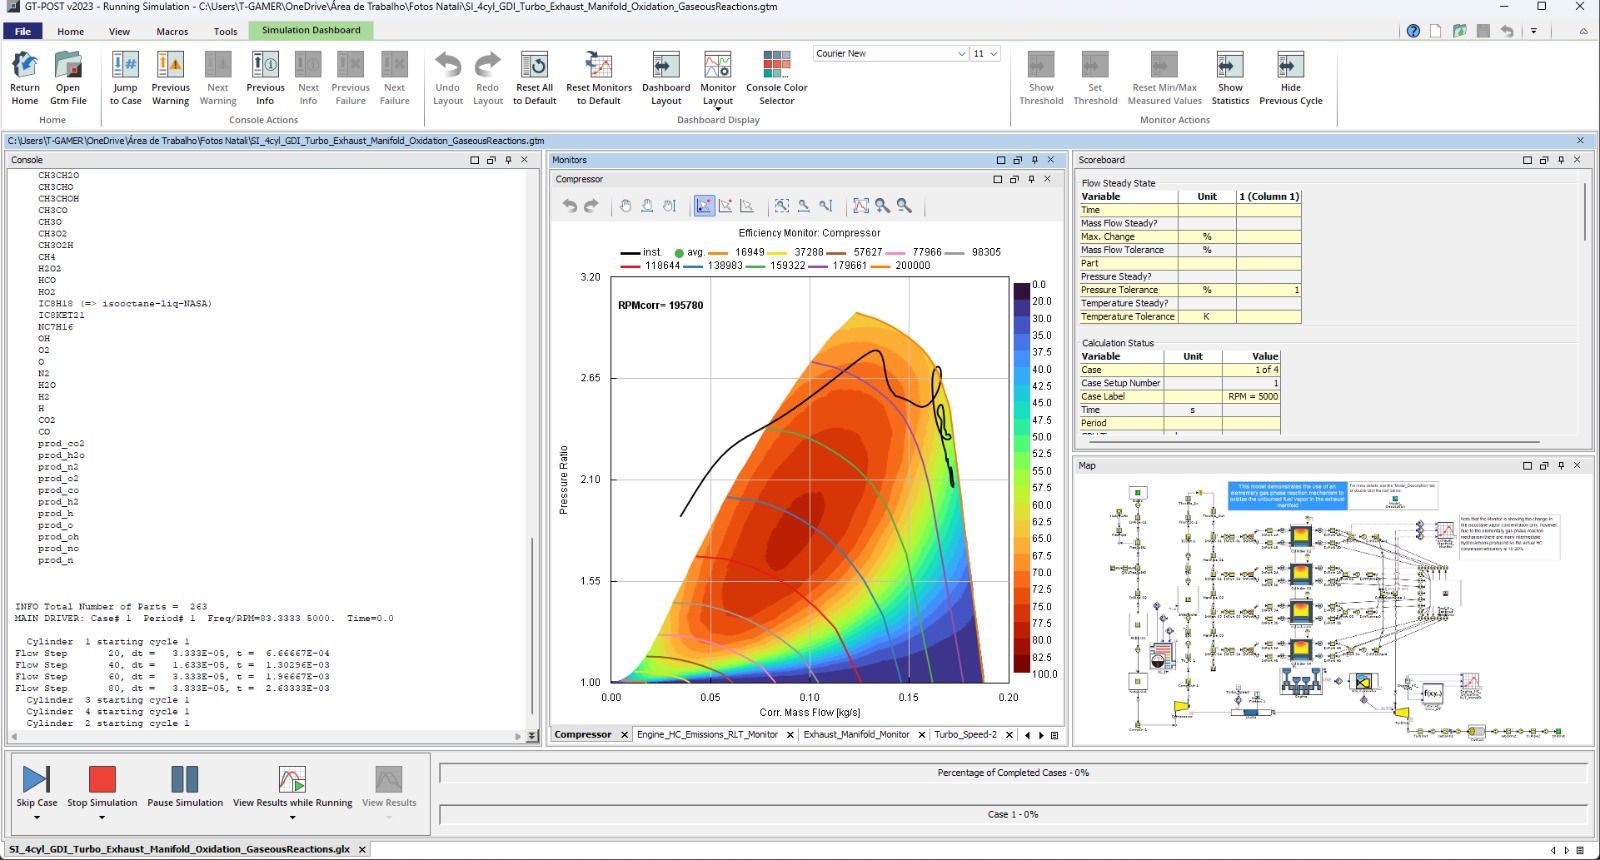Open the Macros ribbon tab
The image size is (1600, 860).
click(x=172, y=31)
